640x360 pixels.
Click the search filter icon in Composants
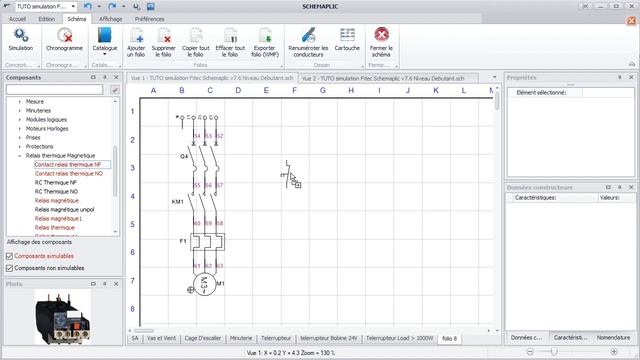pyautogui.click(x=115, y=89)
